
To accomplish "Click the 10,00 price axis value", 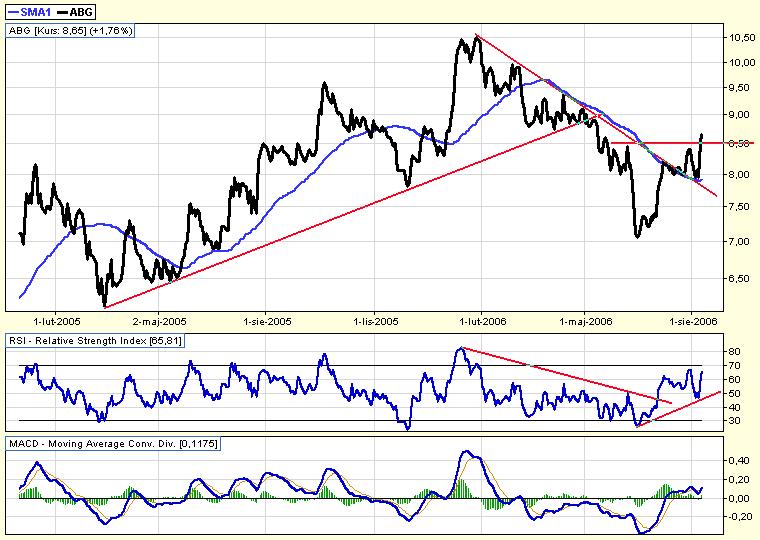I will point(742,62).
